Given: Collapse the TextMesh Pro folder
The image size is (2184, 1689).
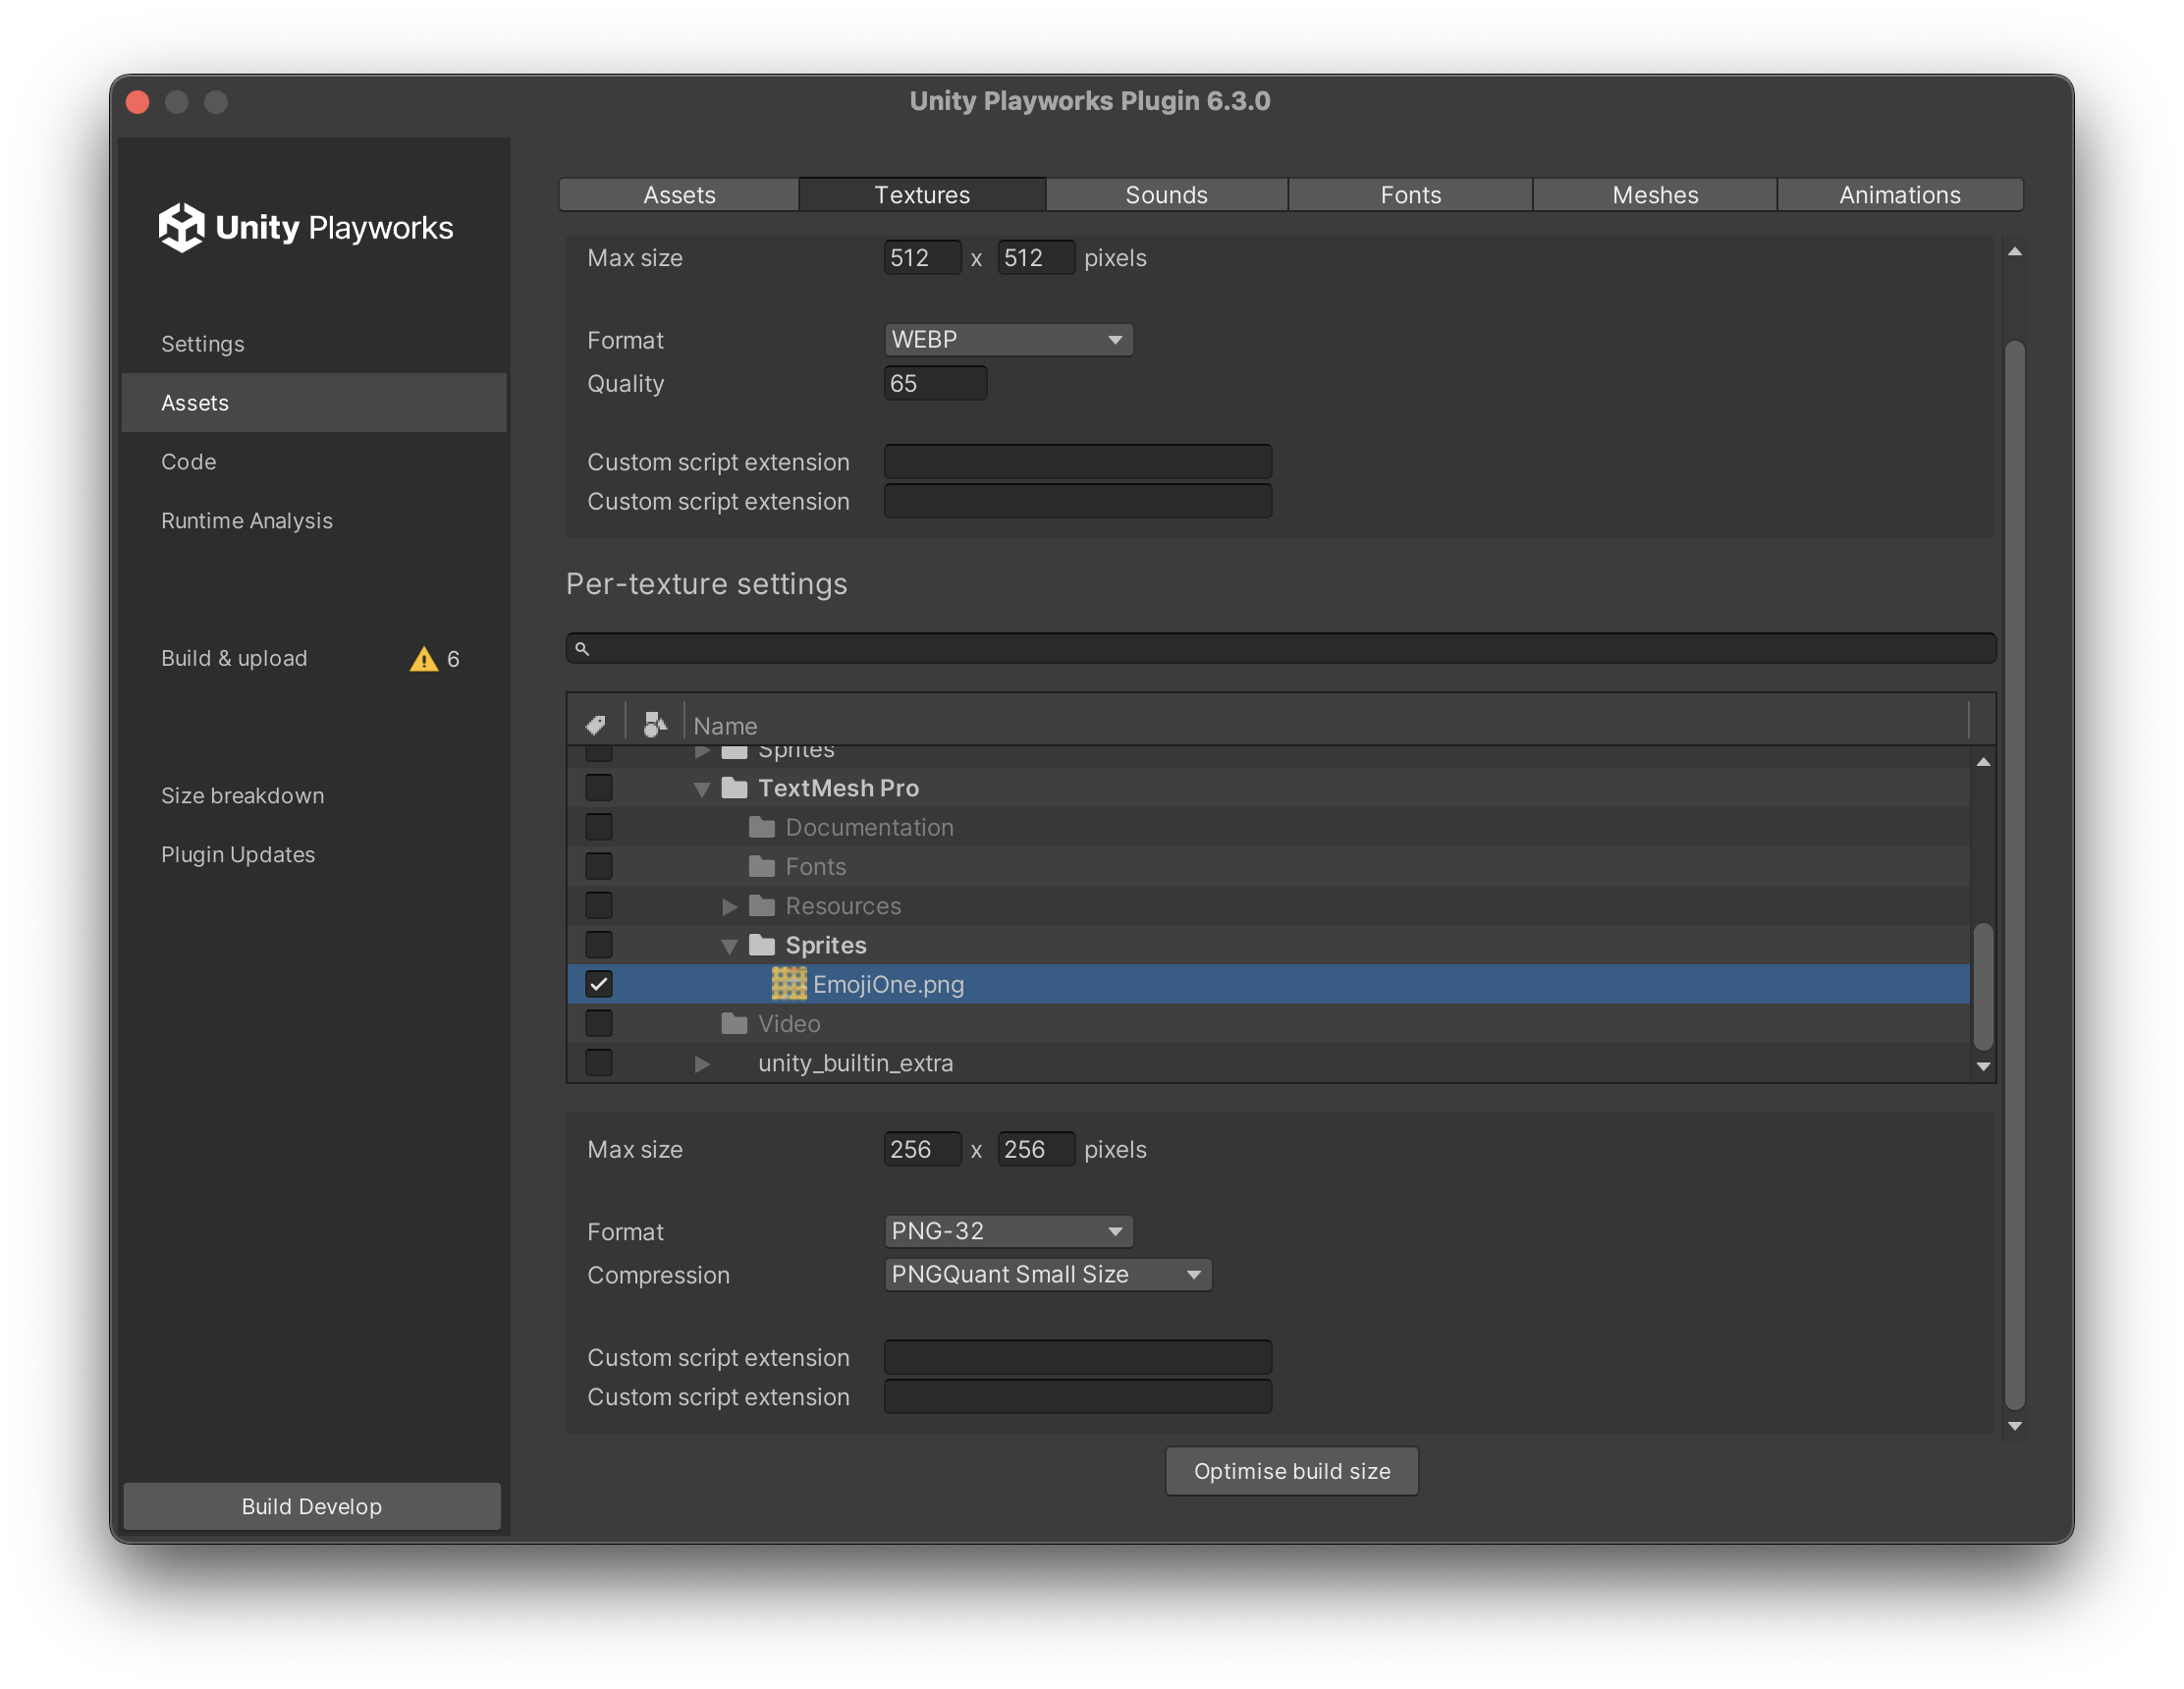Looking at the screenshot, I should (702, 789).
